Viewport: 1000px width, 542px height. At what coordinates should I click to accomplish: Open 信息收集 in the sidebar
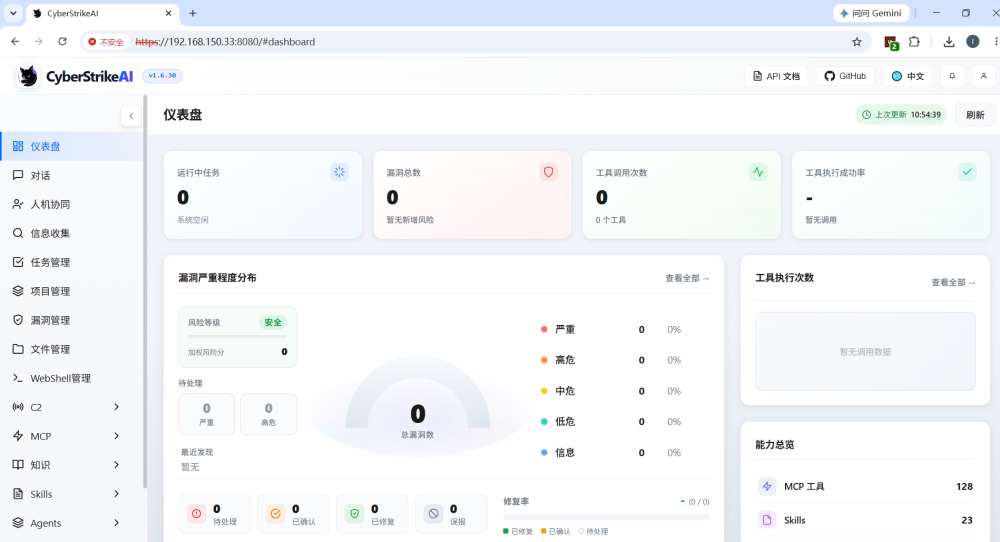tap(71, 233)
